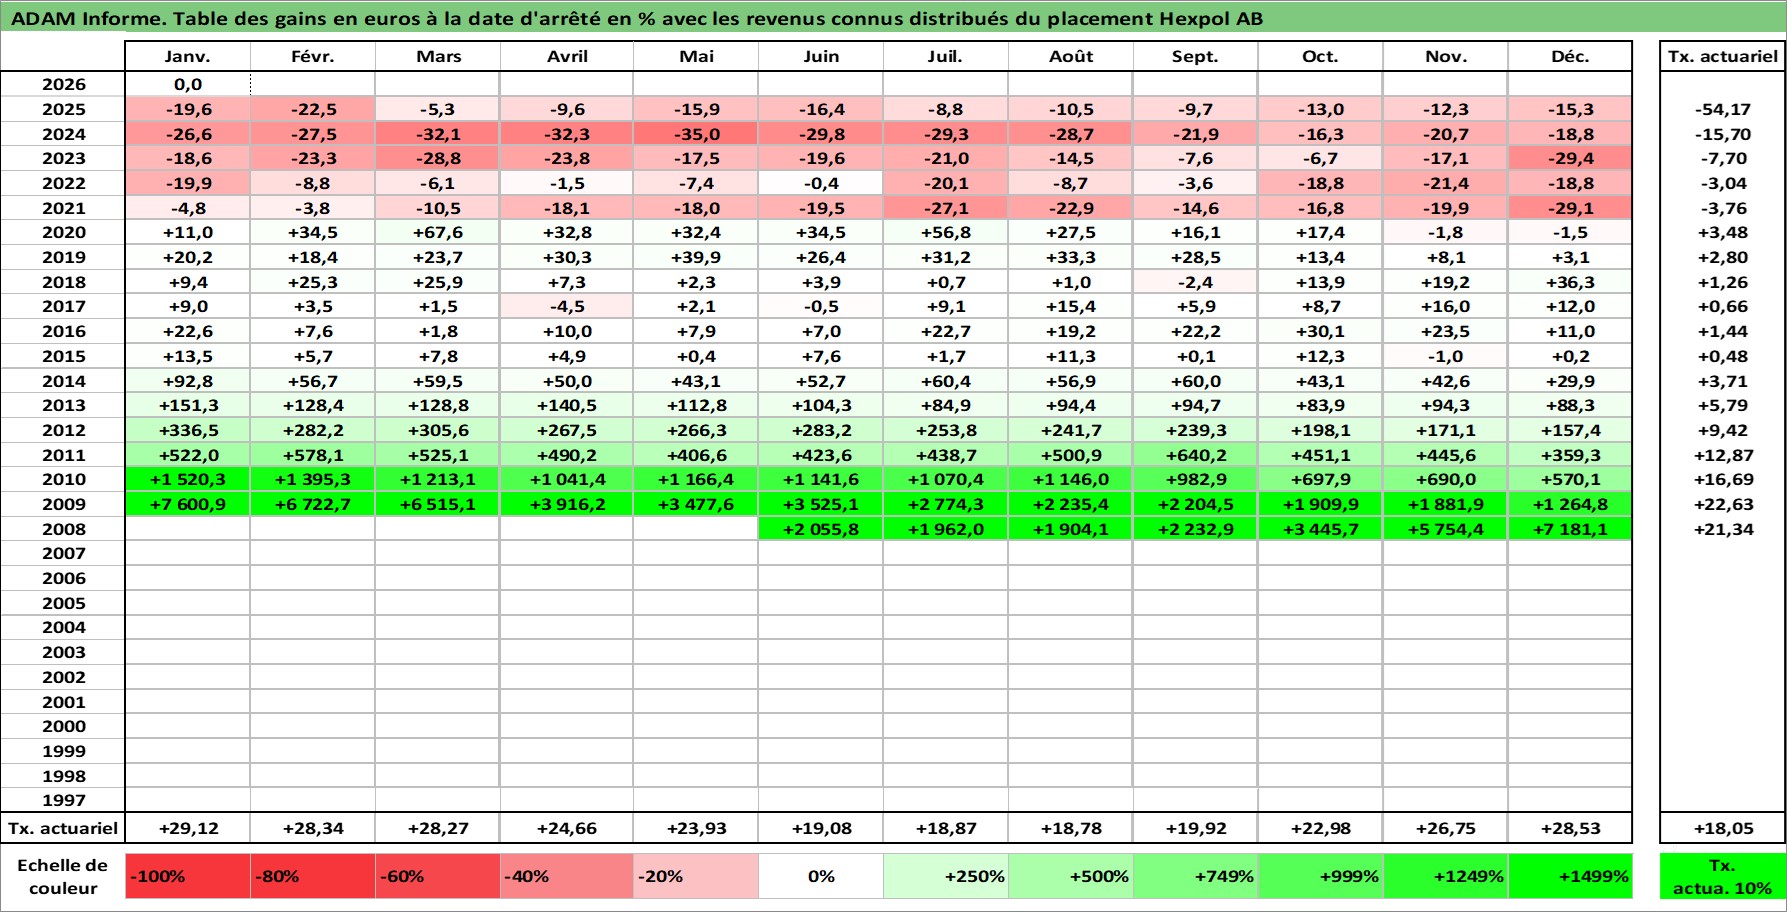Screen dimensions: 1787x912
Task: Click the -27,1 cell in 2021
Action: [946, 208]
